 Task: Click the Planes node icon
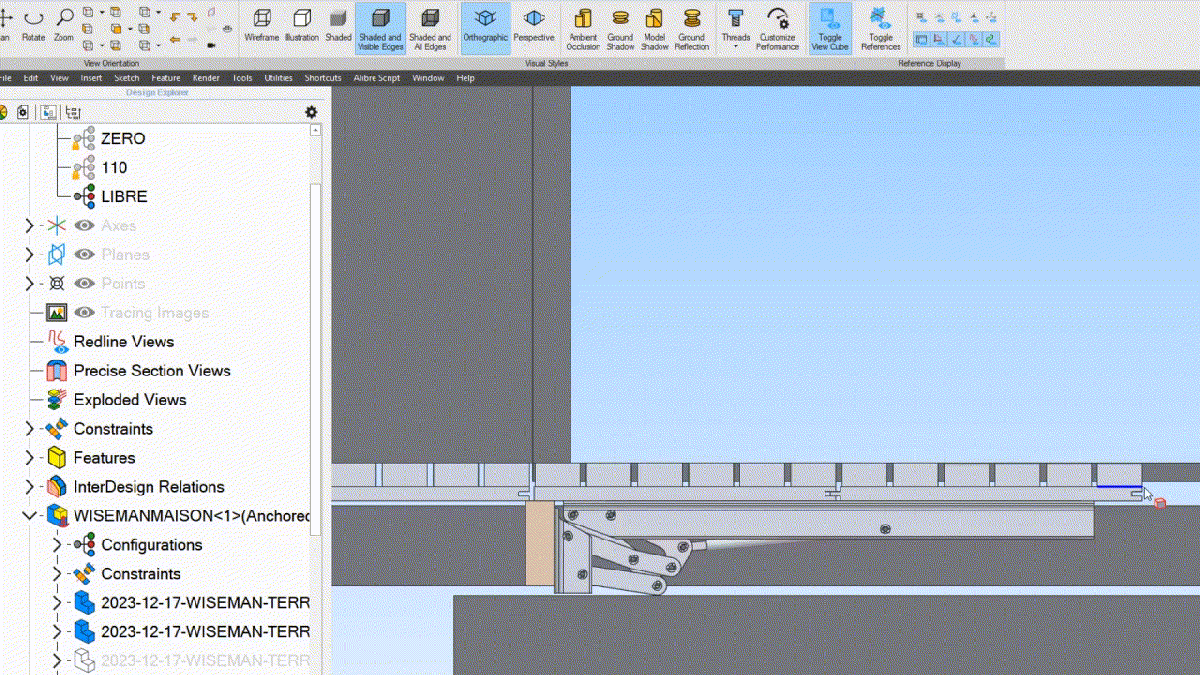[56, 255]
